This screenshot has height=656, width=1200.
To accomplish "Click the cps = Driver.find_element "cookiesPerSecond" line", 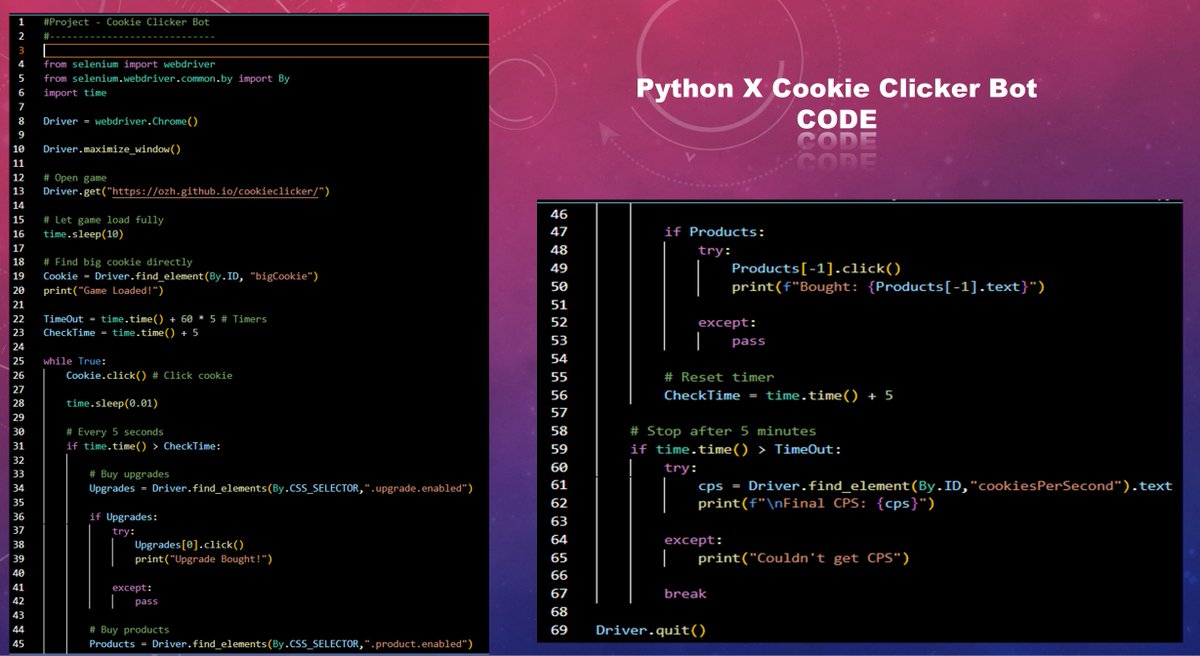I will point(935,486).
